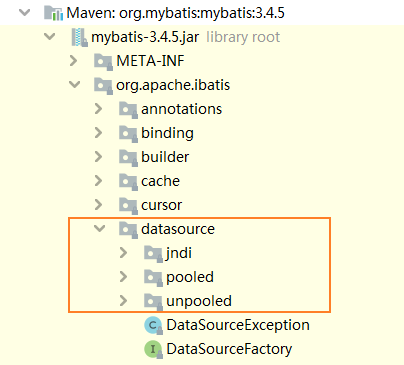Image resolution: width=404 pixels, height=365 pixels.
Task: Expand the unpooled package
Action: pos(123,301)
